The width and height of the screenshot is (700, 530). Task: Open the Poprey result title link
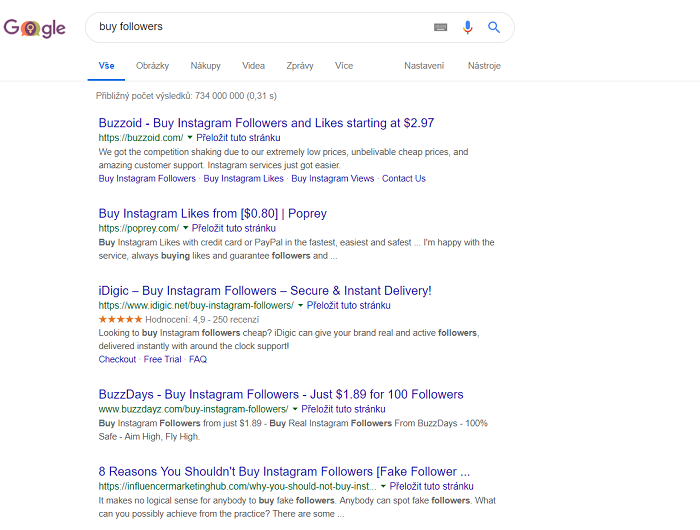coord(212,213)
